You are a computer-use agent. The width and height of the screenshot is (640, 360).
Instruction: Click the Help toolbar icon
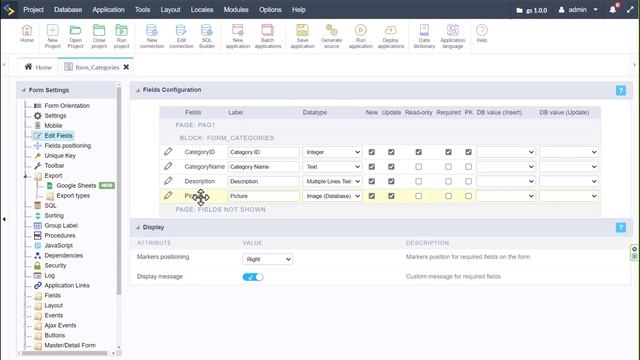point(482,33)
